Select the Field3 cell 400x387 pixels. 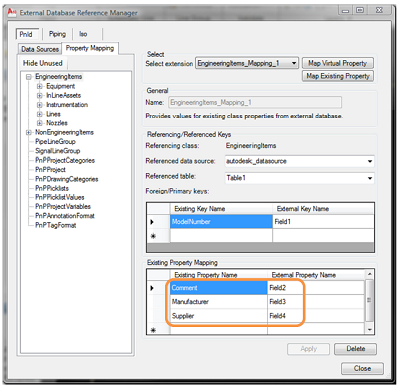316,302
